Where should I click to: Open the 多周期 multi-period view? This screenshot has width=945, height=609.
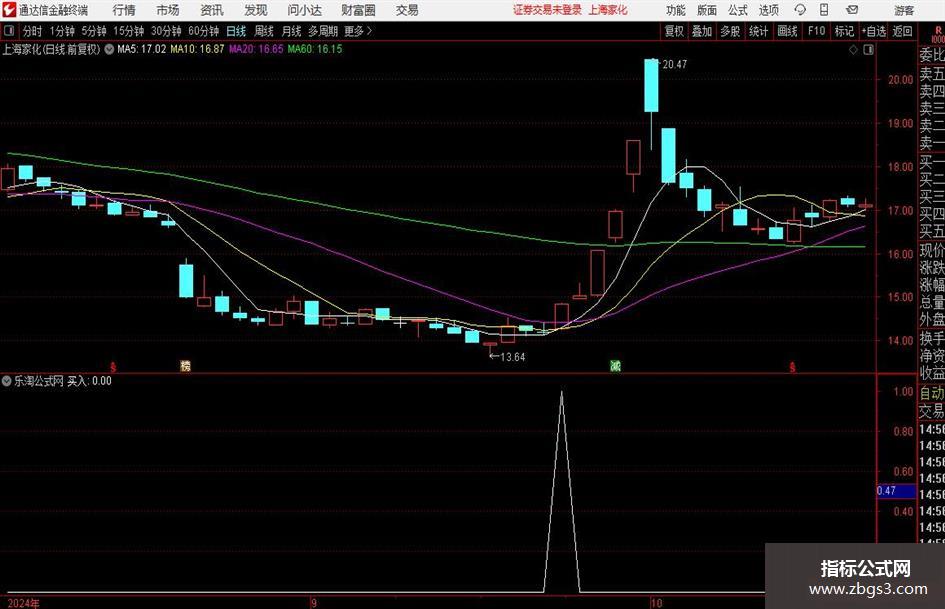point(323,31)
